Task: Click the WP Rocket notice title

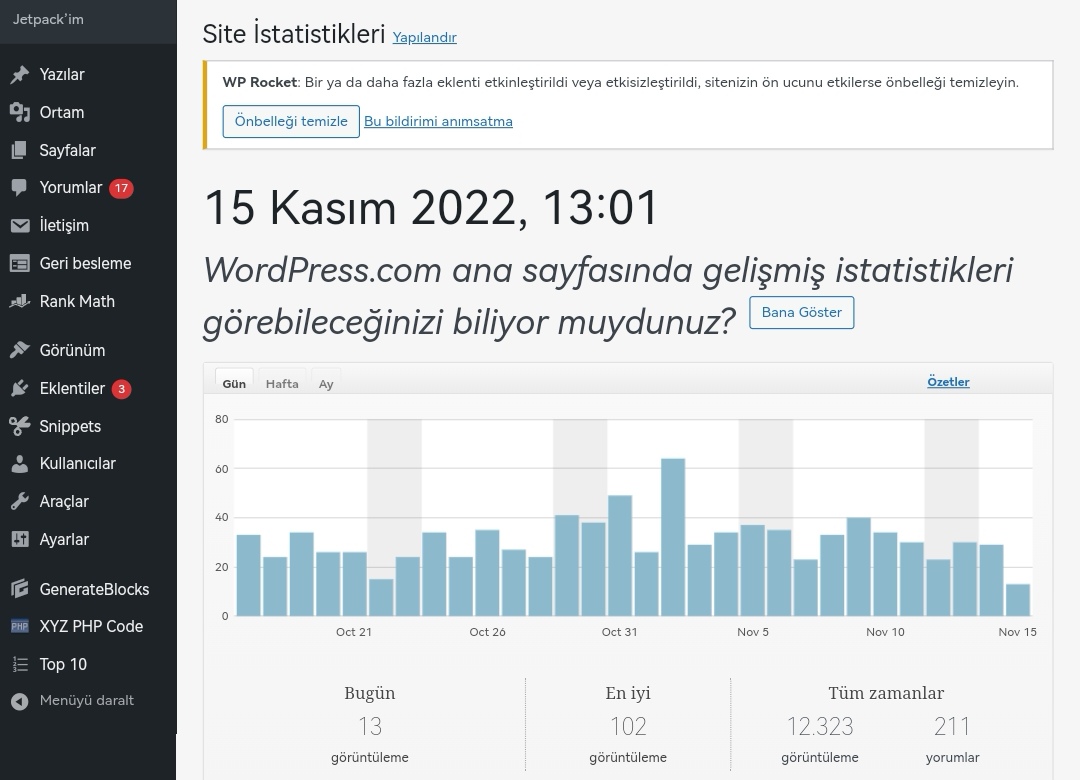Action: coord(260,82)
